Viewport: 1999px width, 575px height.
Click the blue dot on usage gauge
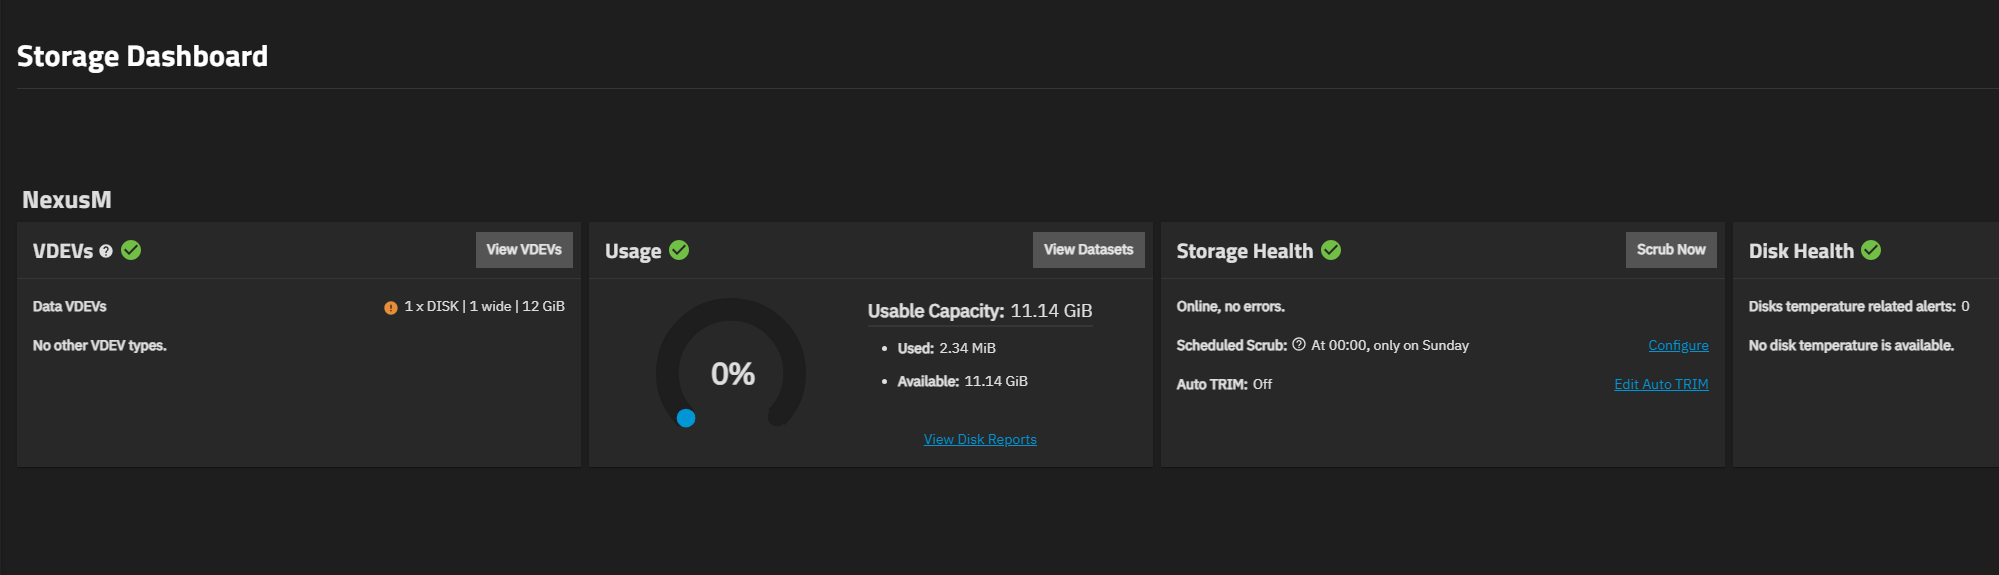(x=686, y=418)
